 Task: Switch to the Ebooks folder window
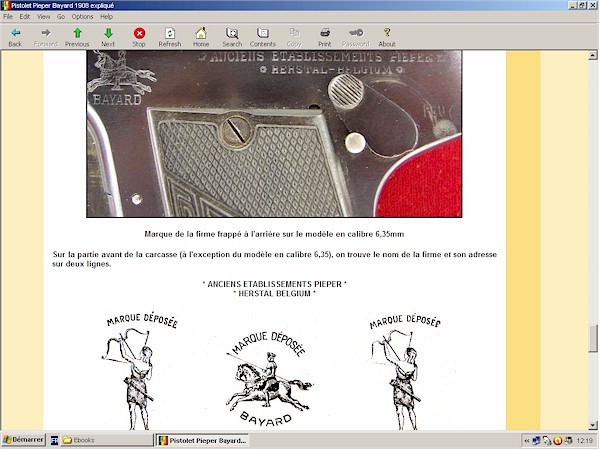point(106,440)
